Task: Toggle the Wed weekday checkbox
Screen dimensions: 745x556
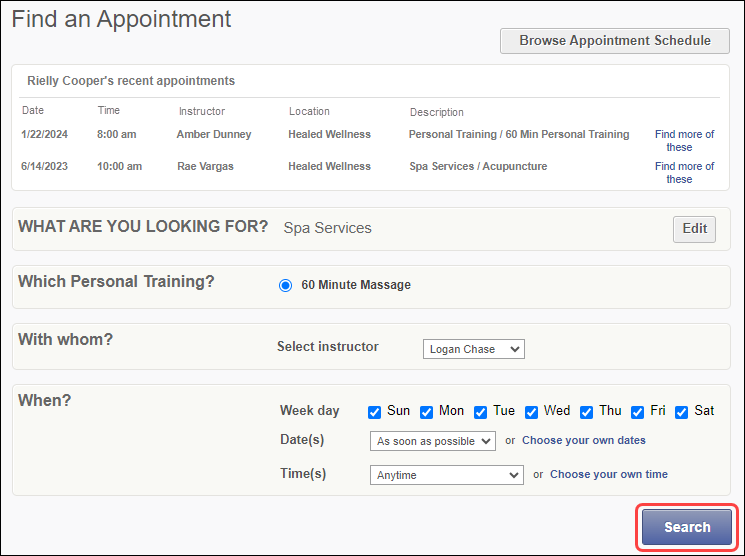Action: coord(531,412)
